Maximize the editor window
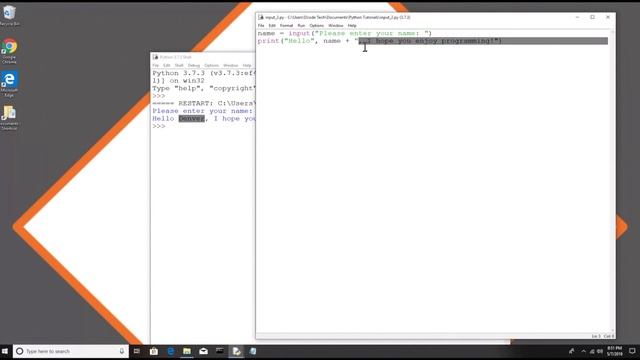The height and width of the screenshot is (360, 640). pos(592,17)
